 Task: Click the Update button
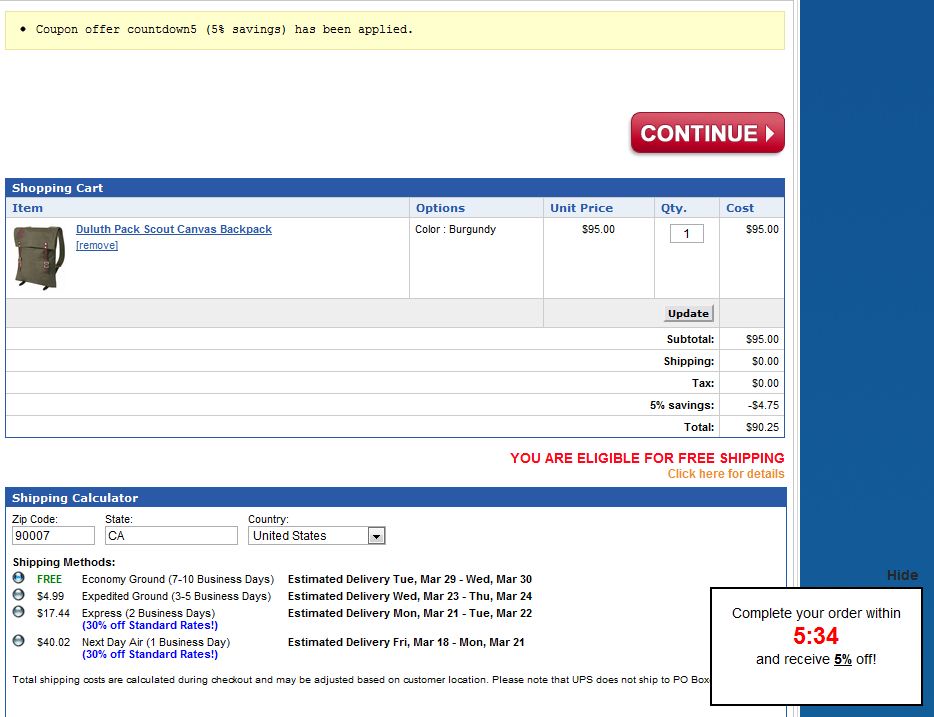pyautogui.click(x=688, y=313)
